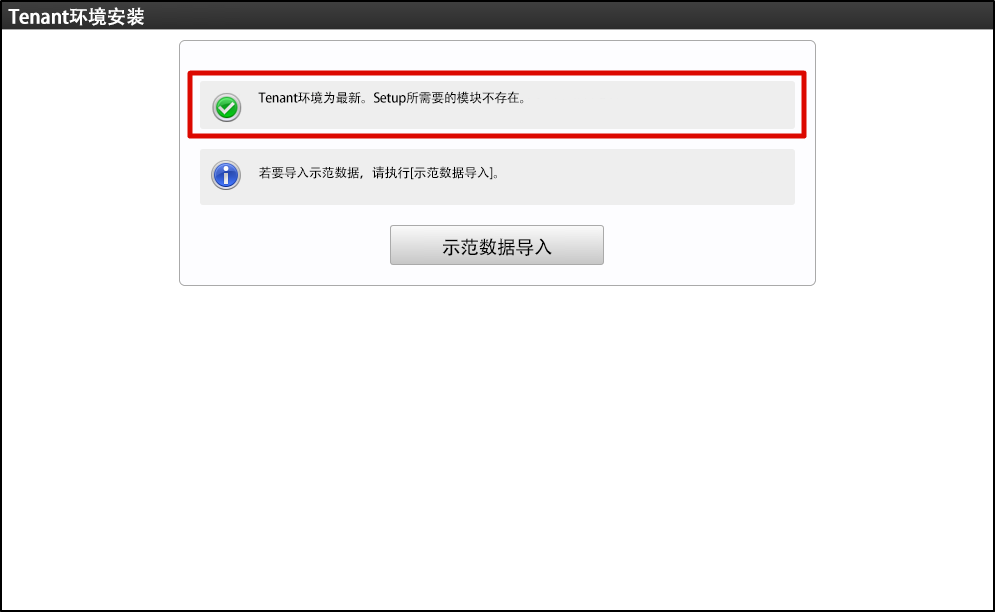Click the word Setup in the success message

389,98
